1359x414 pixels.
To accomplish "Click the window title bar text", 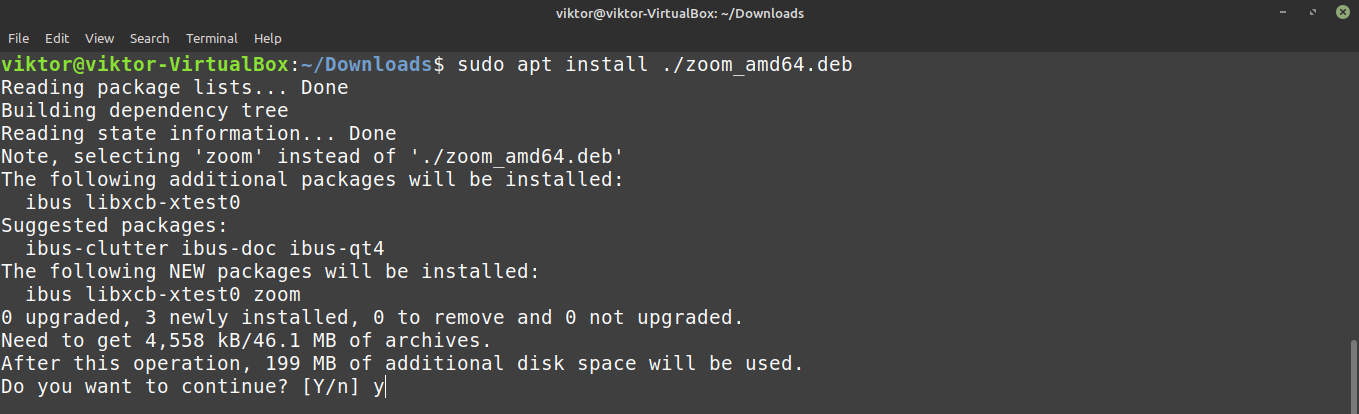I will click(679, 13).
